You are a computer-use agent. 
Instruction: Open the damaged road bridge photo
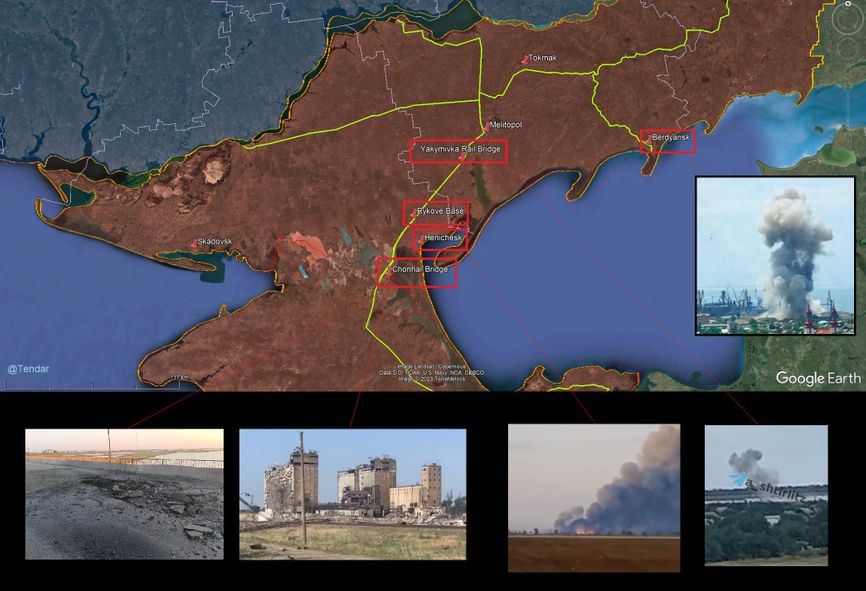point(124,494)
